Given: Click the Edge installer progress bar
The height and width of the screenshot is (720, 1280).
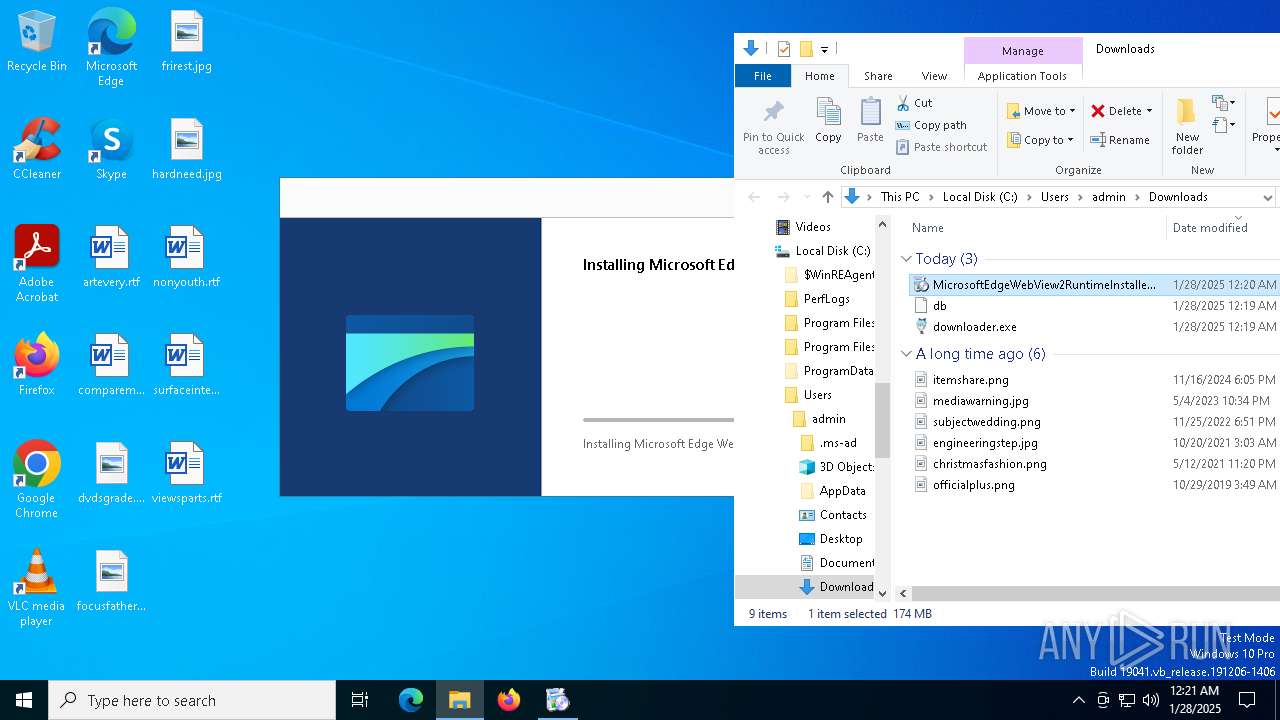Looking at the screenshot, I should (x=658, y=420).
